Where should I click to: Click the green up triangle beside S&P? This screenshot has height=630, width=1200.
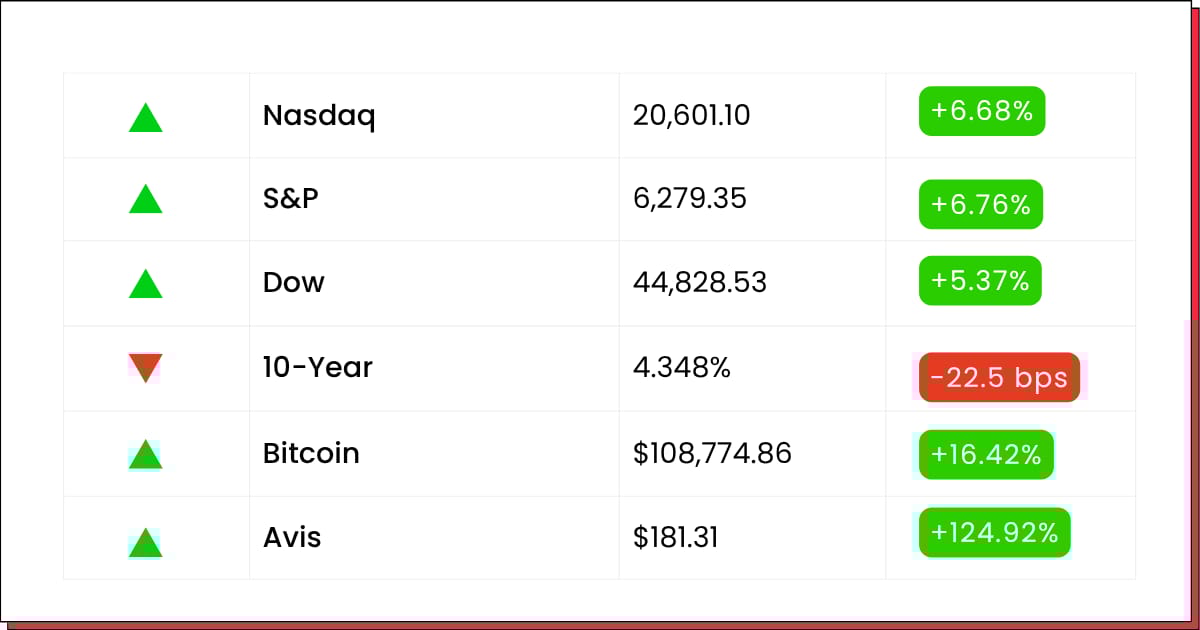click(146, 198)
